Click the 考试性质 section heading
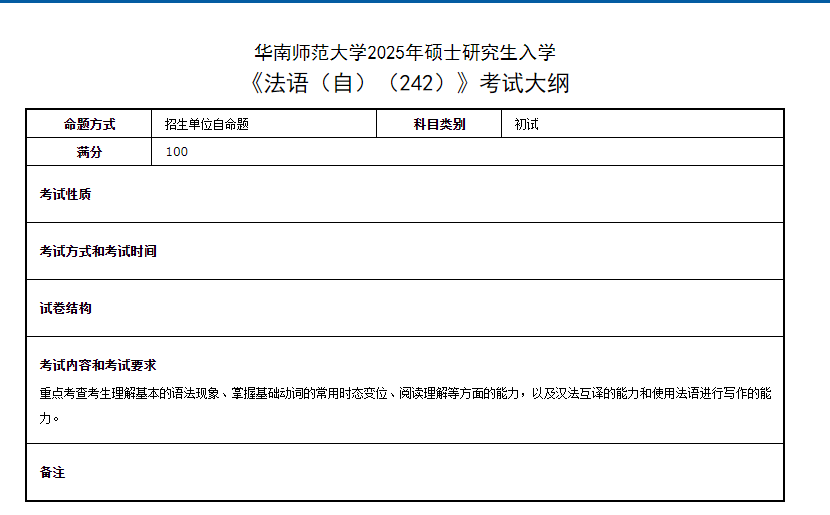 point(65,194)
